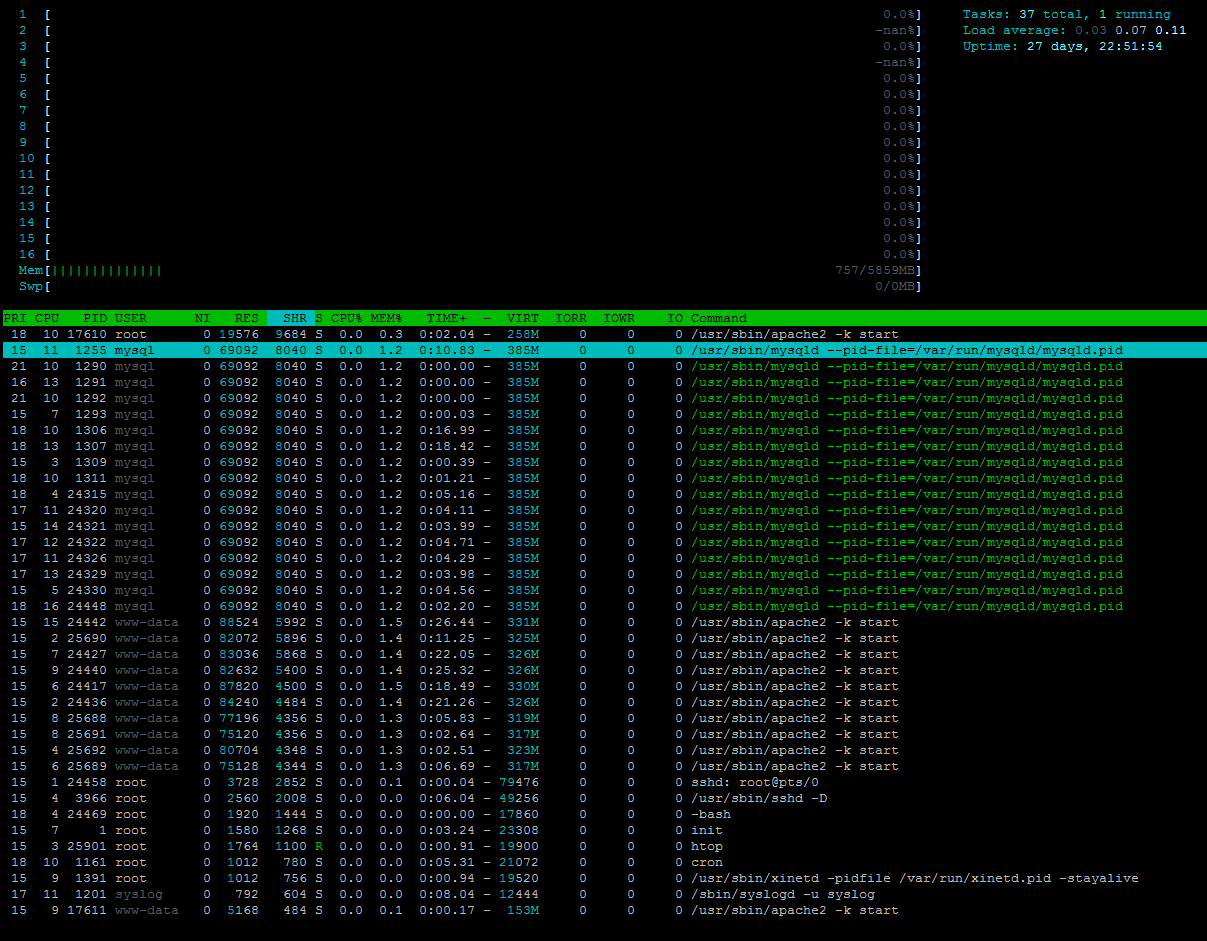Screen dimensions: 1207x941
Task: Sort by the MEM% column header
Action: tap(387, 318)
